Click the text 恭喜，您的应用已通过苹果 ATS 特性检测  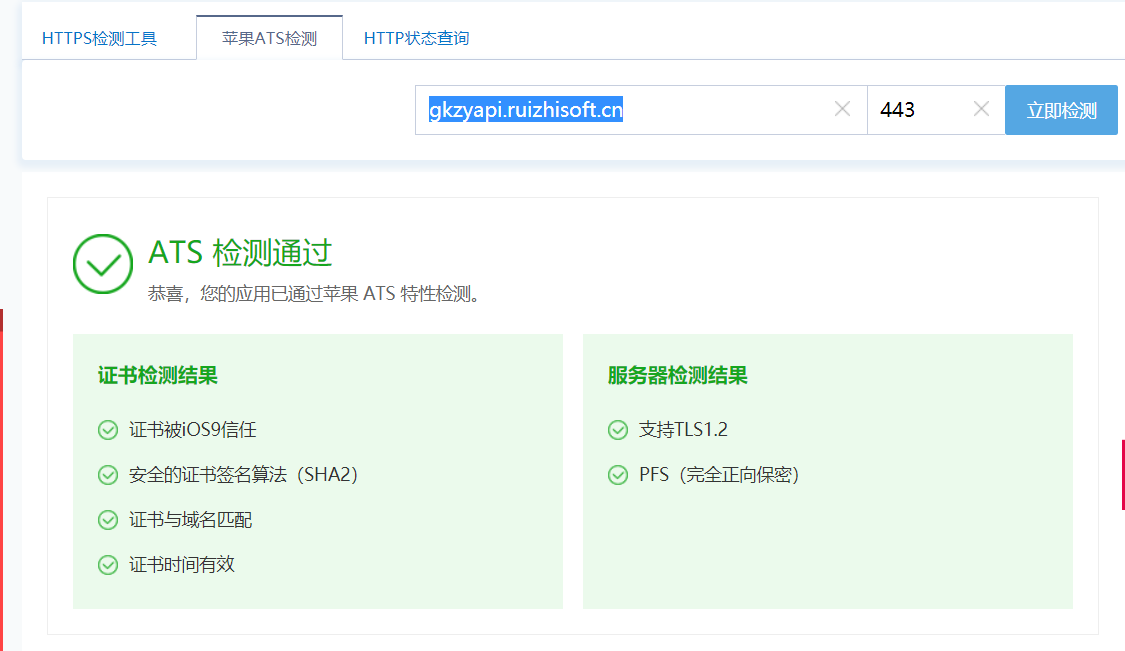[x=314, y=294]
